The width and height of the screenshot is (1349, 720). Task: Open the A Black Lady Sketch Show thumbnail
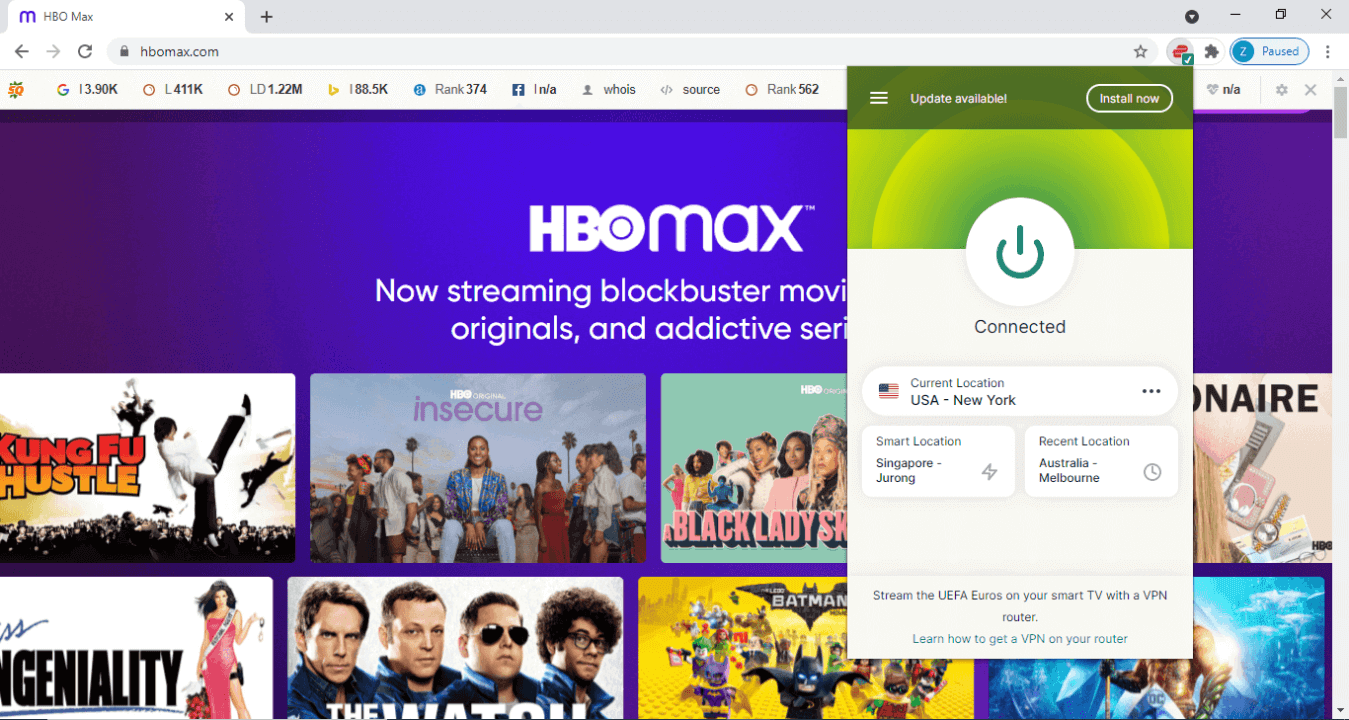[x=754, y=468]
